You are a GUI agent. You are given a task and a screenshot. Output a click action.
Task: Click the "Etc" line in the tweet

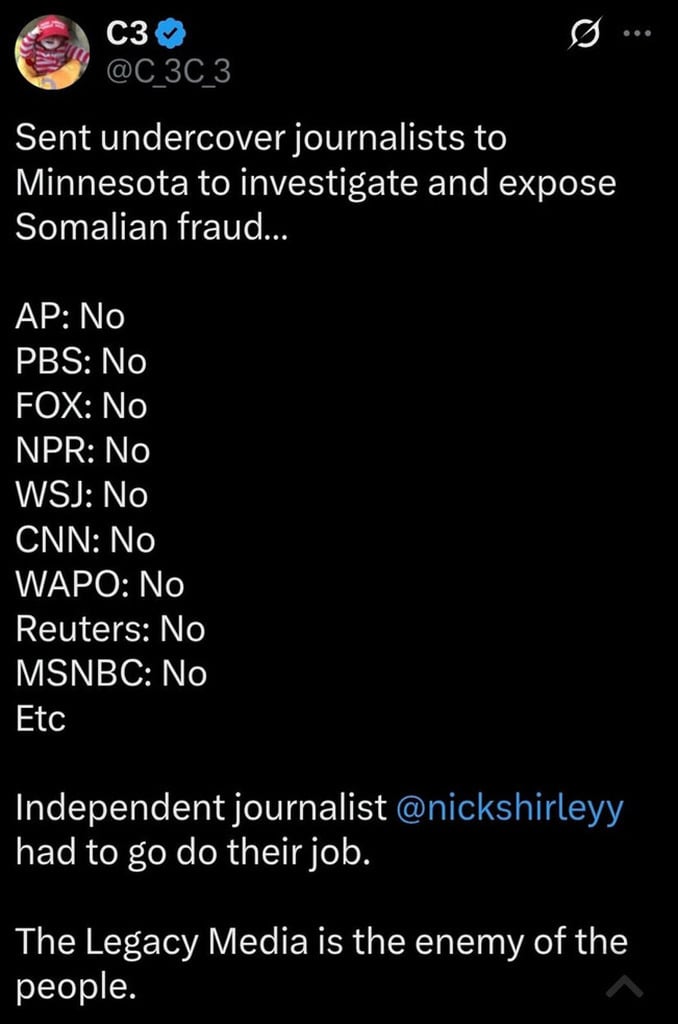(41, 719)
